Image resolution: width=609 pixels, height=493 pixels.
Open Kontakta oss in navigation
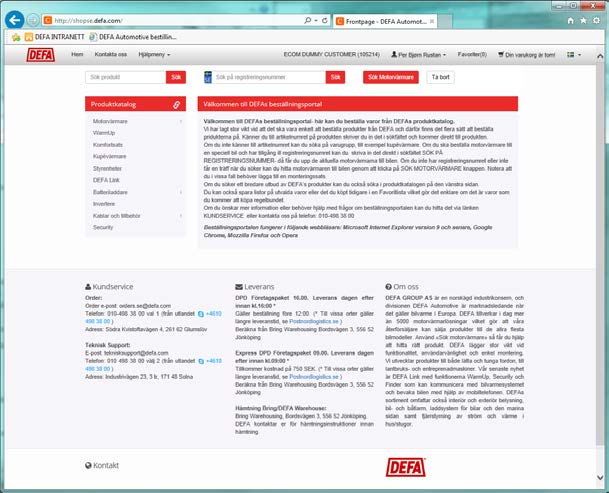(111, 54)
